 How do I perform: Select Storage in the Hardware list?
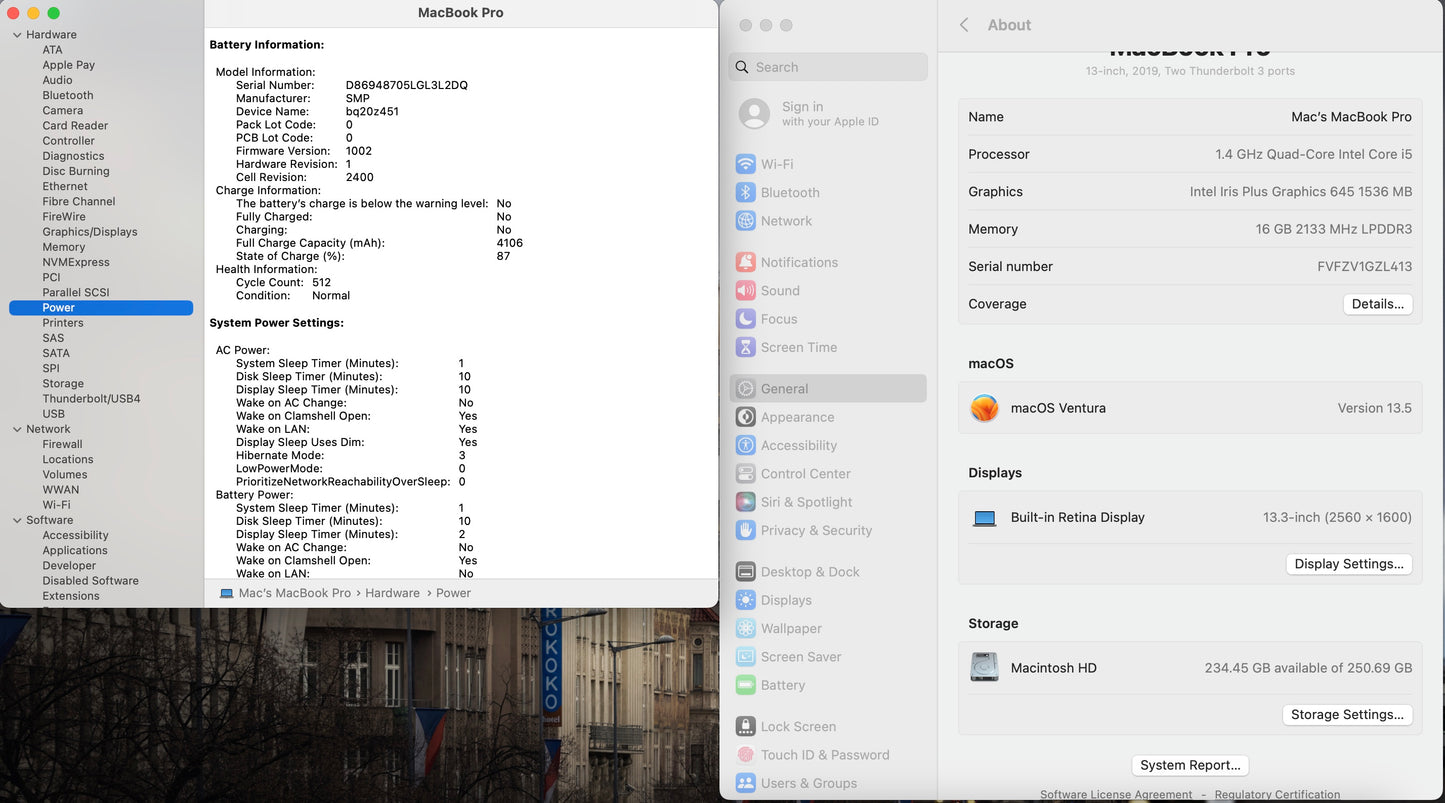point(63,384)
